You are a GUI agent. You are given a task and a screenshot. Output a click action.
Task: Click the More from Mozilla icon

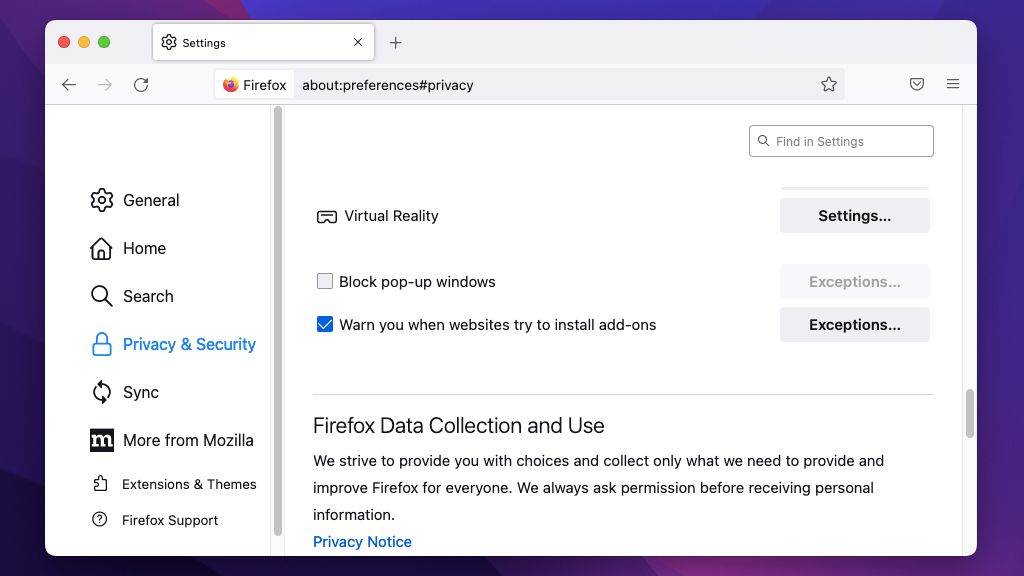pos(101,440)
